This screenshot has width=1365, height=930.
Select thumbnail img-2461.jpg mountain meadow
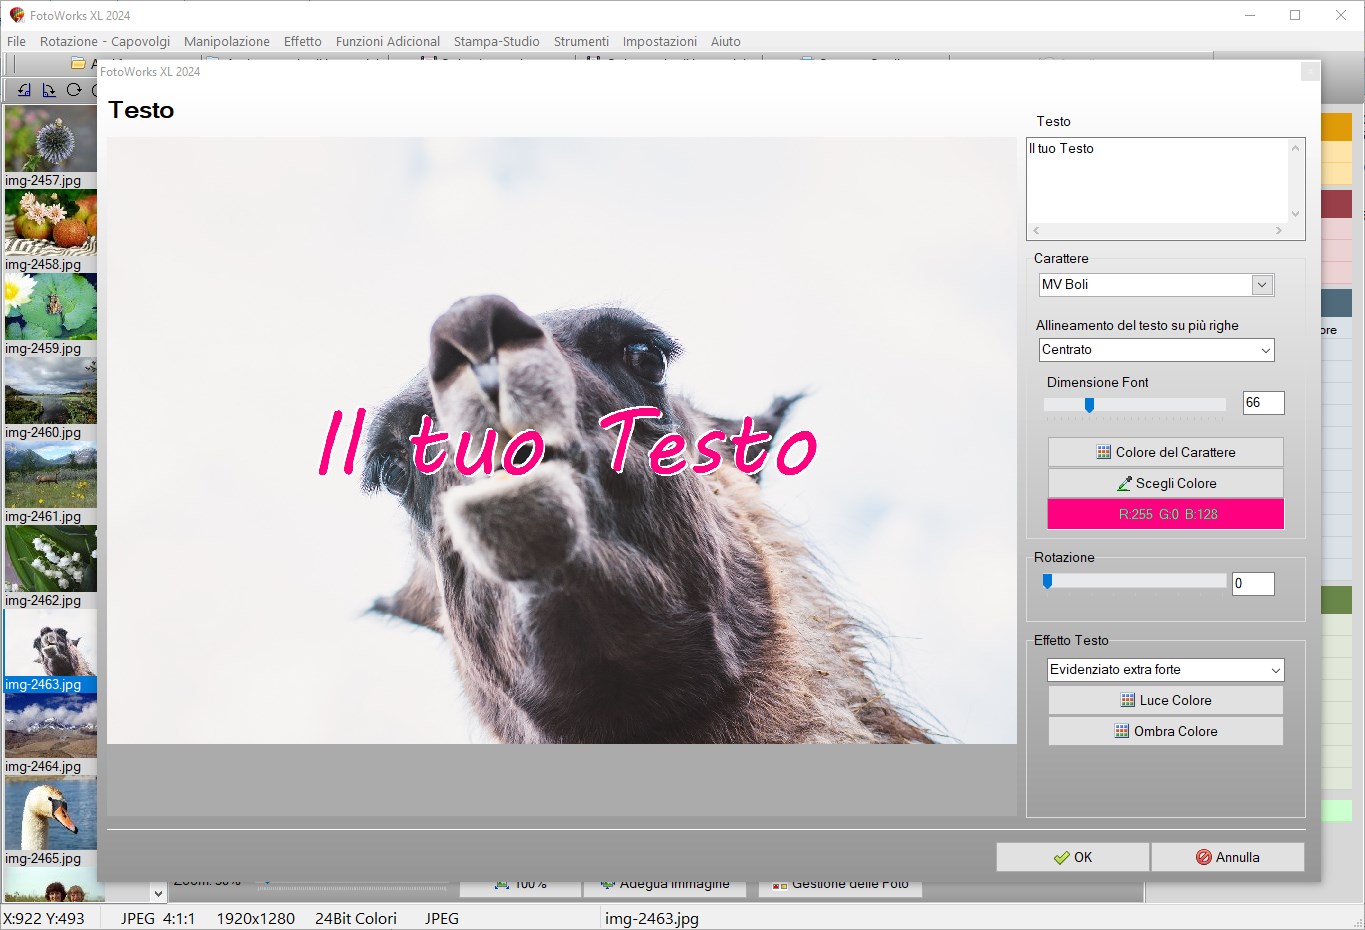(x=50, y=474)
